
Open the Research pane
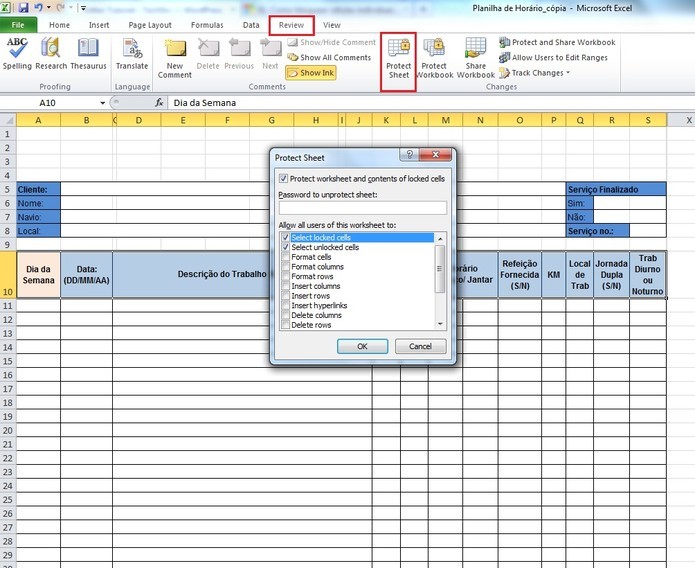tap(51, 54)
